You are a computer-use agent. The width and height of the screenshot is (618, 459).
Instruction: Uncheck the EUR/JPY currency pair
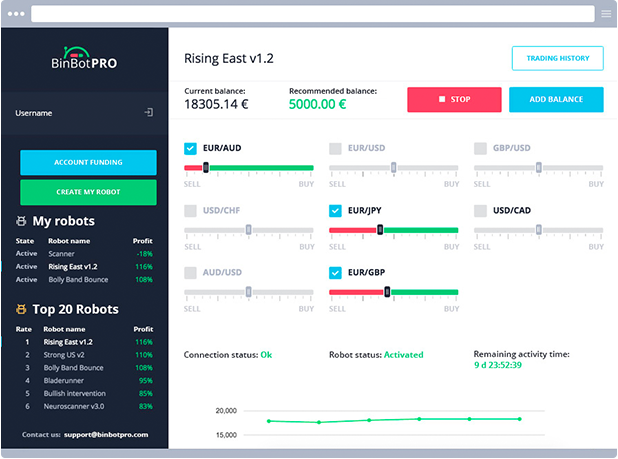(335, 211)
